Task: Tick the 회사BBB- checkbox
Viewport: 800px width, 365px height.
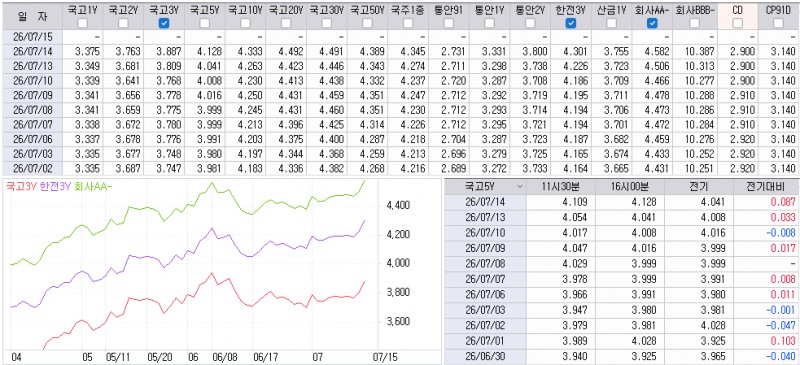Action: (x=694, y=23)
